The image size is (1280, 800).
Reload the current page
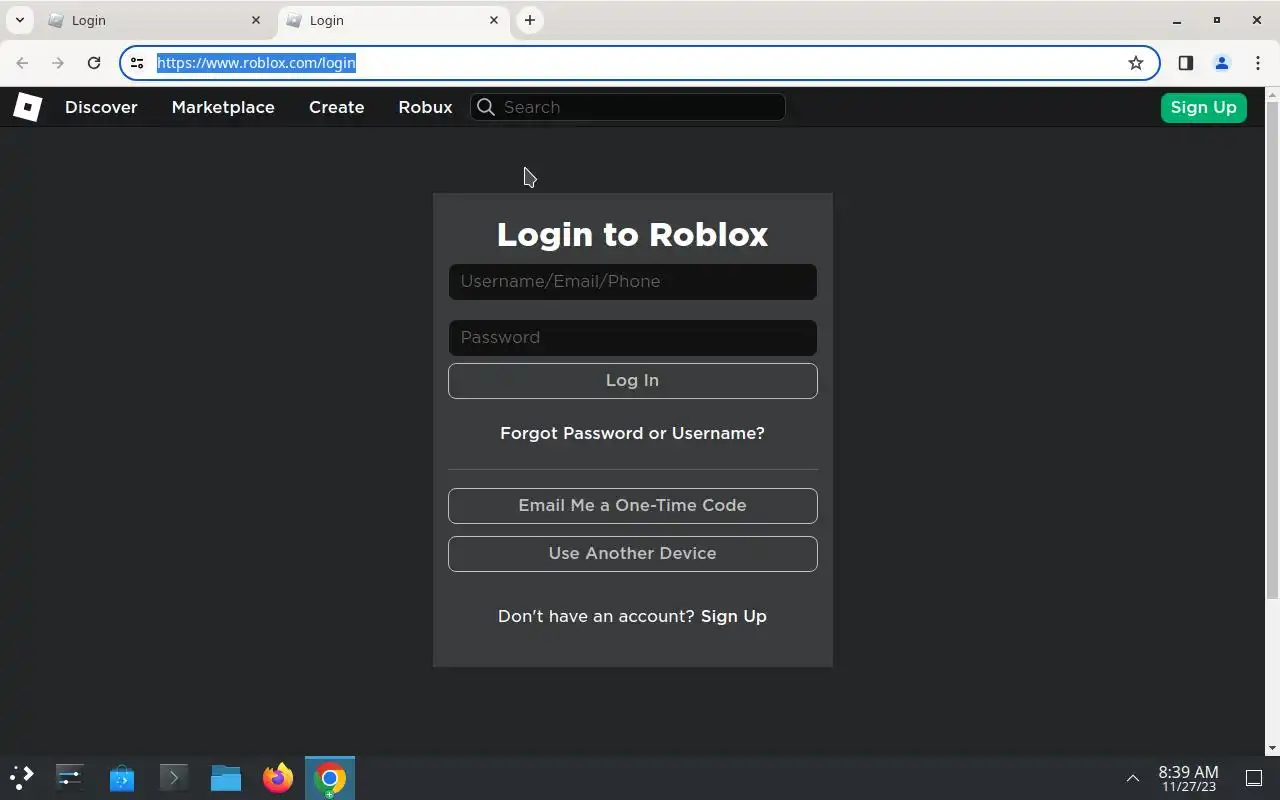[94, 63]
